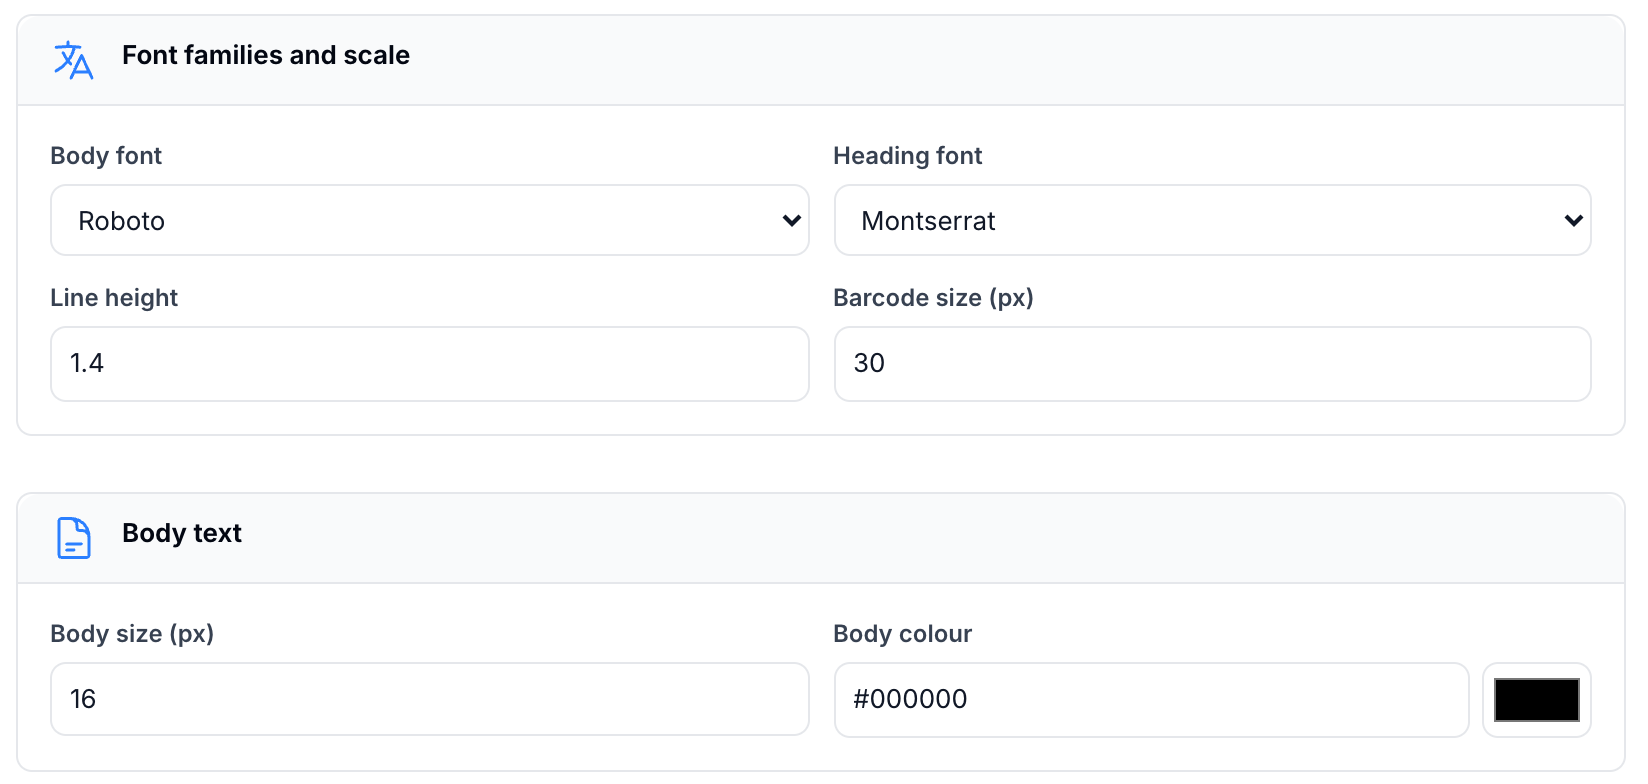The height and width of the screenshot is (784, 1648).
Task: Click the Line height input field
Action: click(x=430, y=364)
